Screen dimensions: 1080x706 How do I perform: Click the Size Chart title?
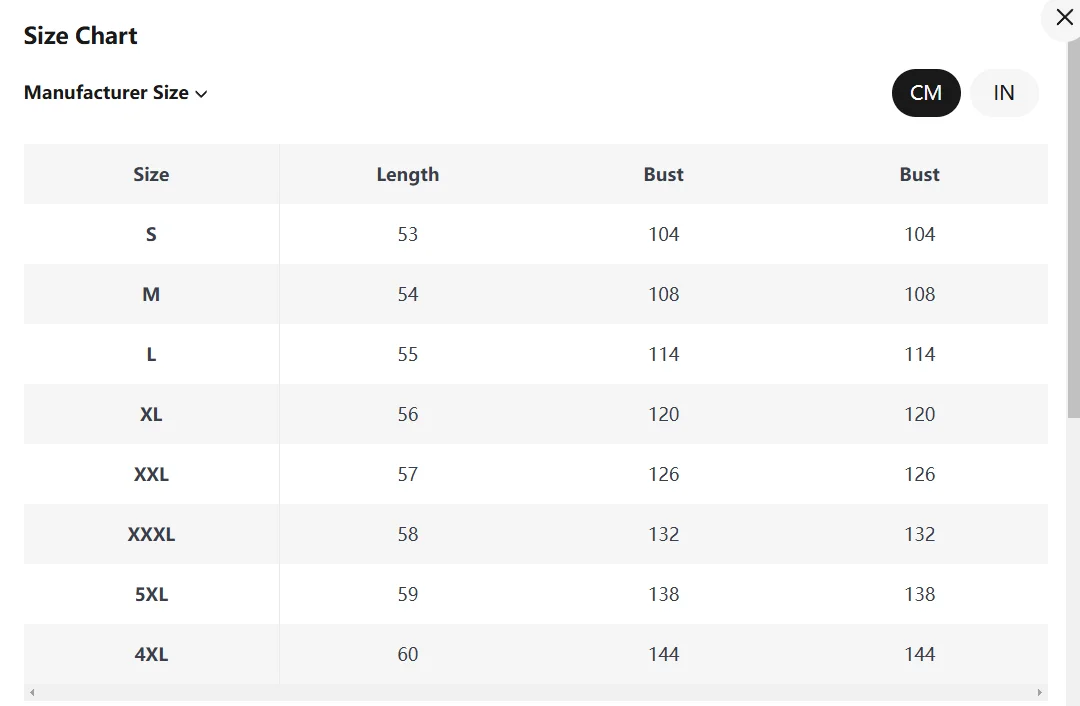click(81, 35)
